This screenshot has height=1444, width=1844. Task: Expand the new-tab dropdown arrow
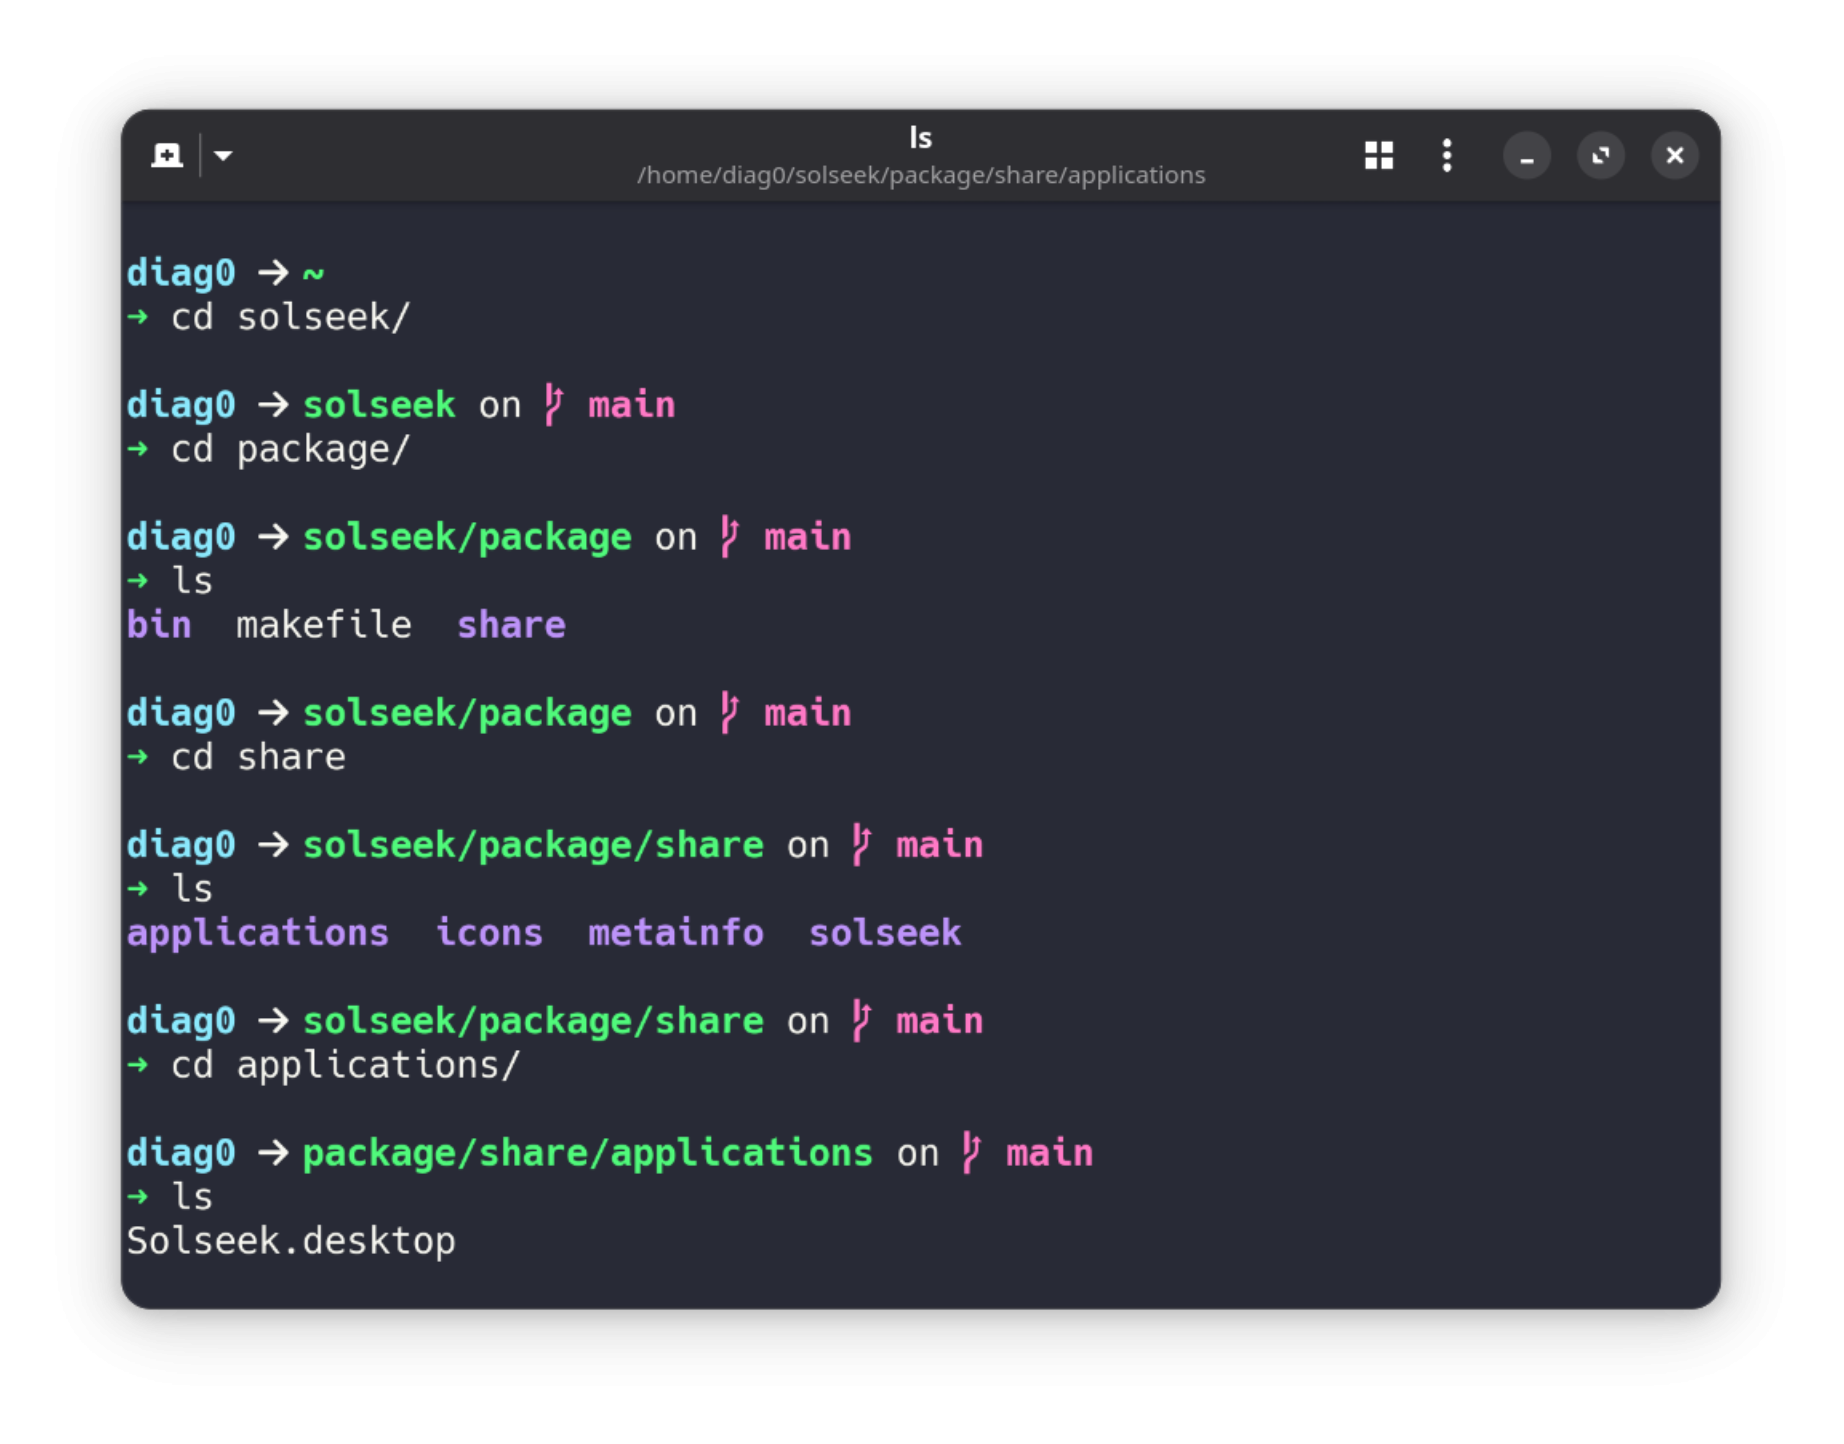pos(223,155)
